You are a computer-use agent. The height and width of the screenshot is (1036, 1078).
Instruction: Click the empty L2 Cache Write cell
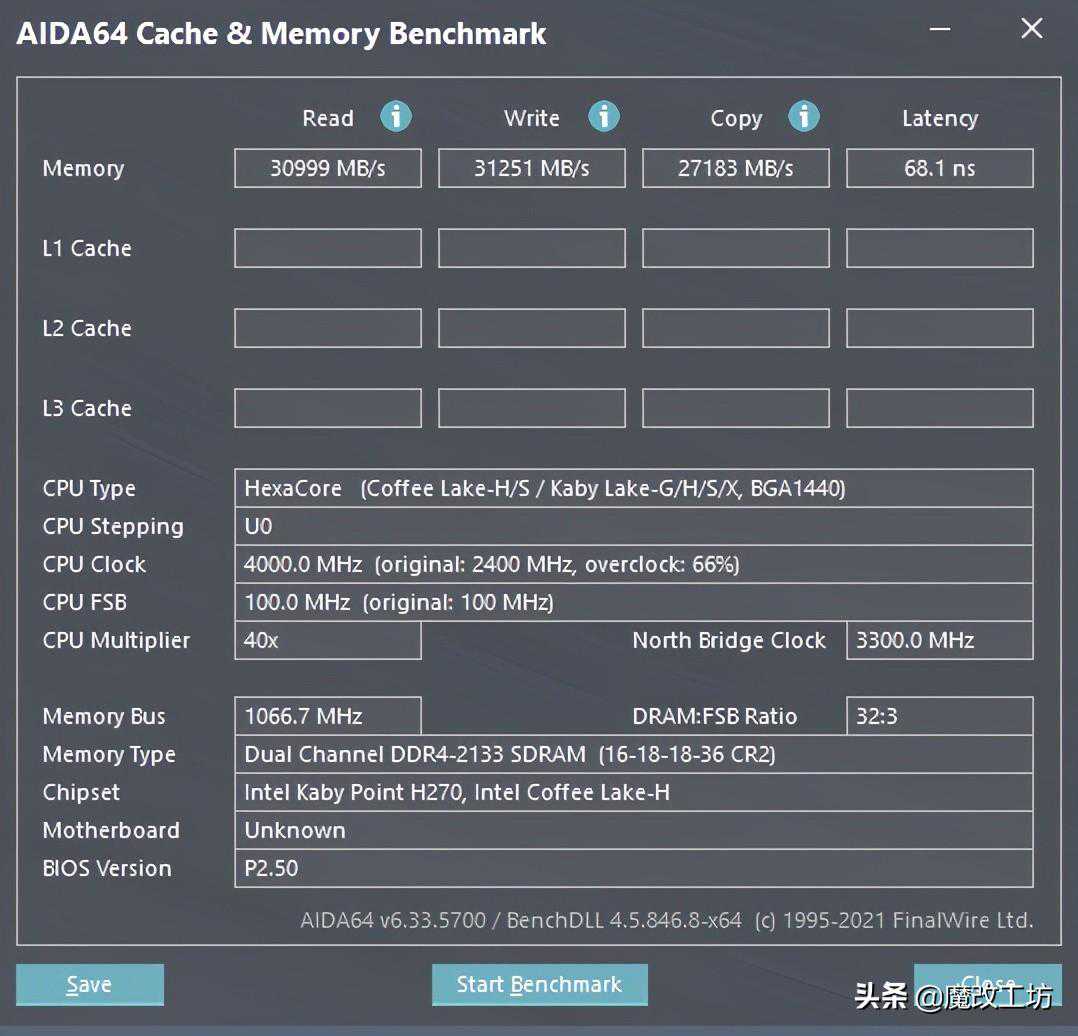pyautogui.click(x=532, y=328)
